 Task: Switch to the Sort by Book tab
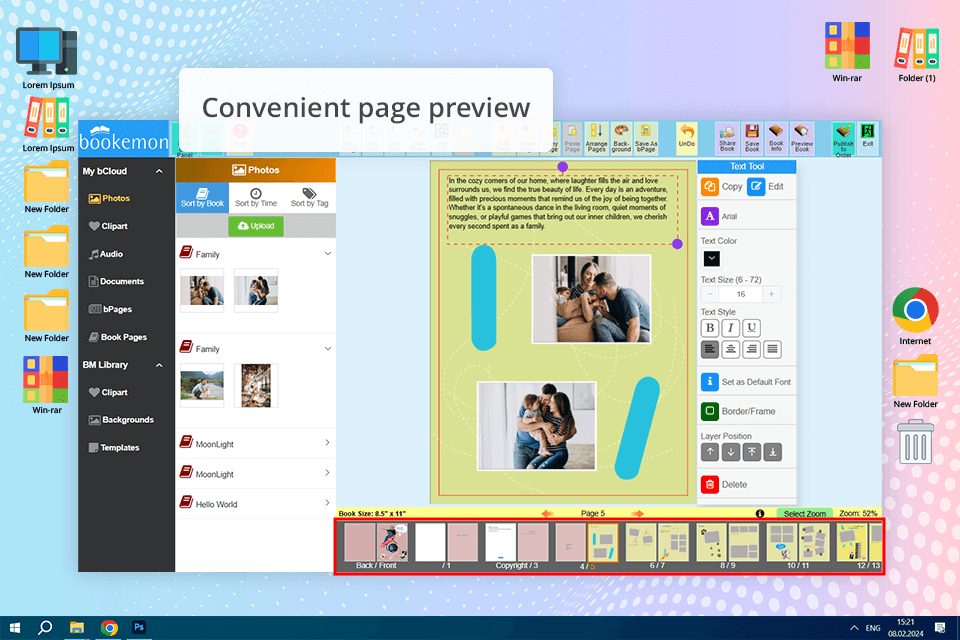click(202, 198)
